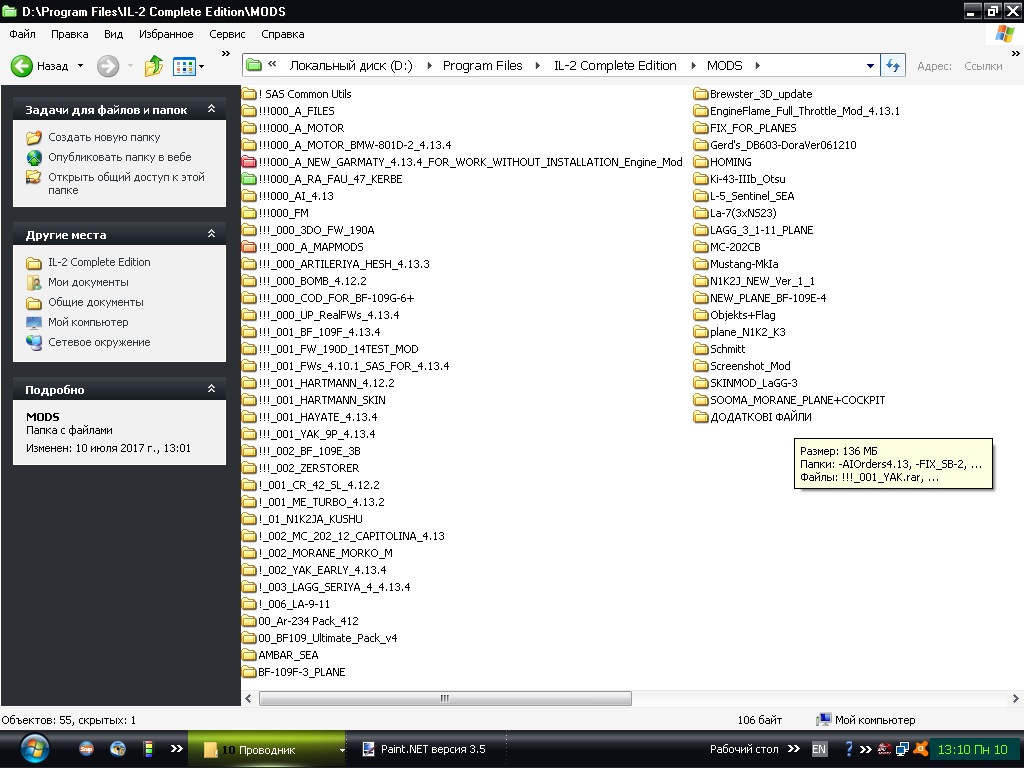Image resolution: width=1024 pixels, height=768 pixels.
Task: Open the Назад history dropdown arrow
Action: [x=80, y=66]
